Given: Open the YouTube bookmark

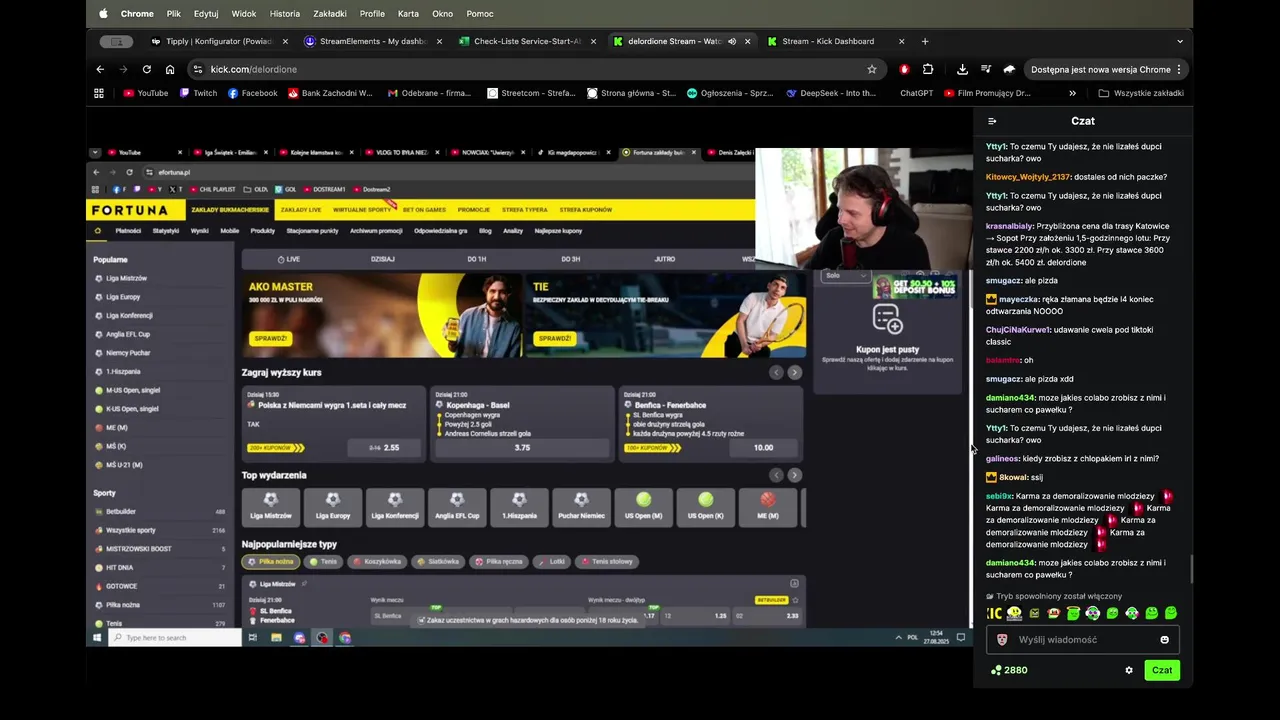Looking at the screenshot, I should [146, 93].
